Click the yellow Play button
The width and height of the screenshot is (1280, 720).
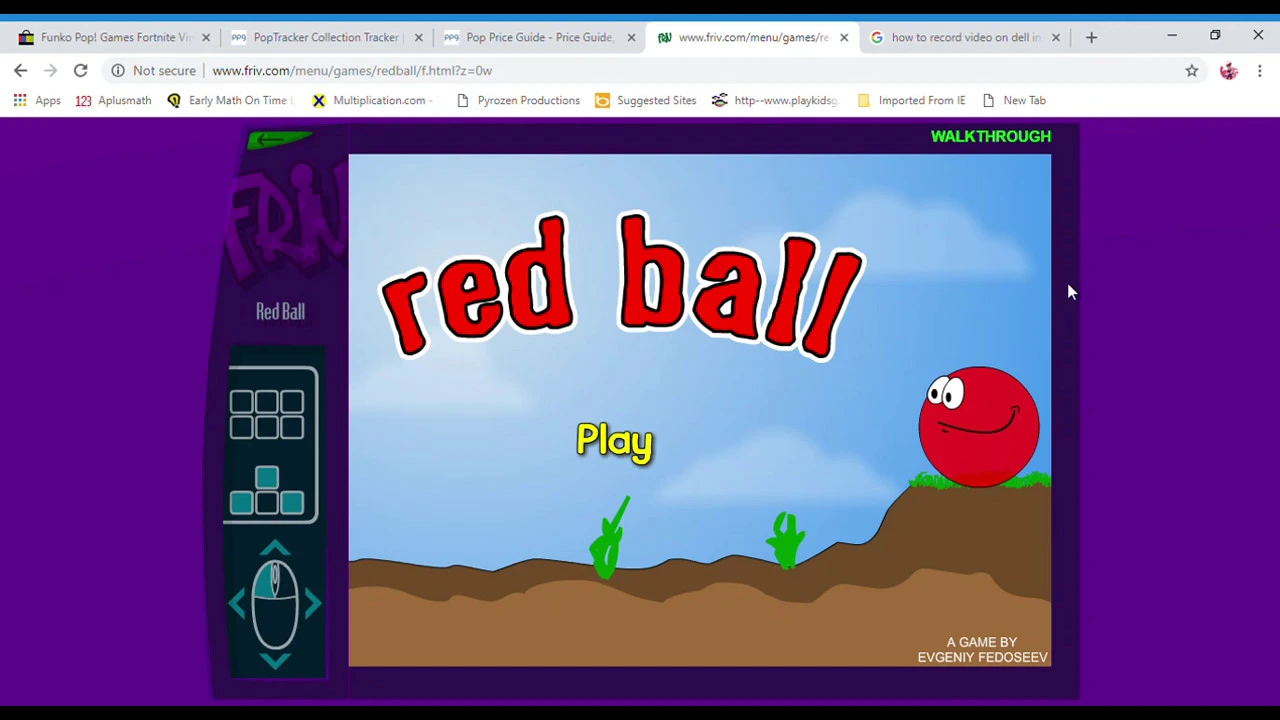pos(615,441)
